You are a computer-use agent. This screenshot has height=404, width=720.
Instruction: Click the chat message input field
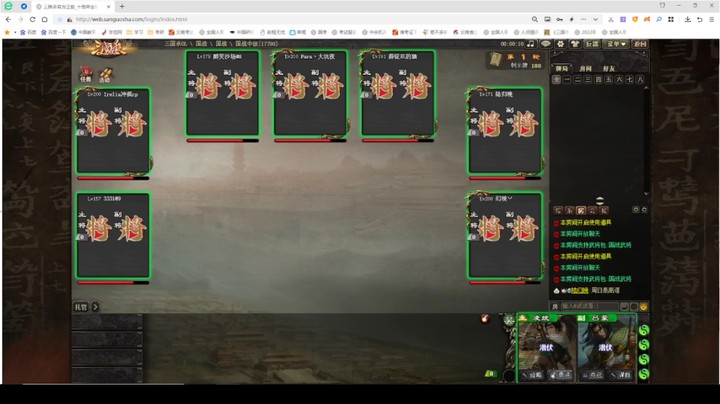tap(589, 306)
